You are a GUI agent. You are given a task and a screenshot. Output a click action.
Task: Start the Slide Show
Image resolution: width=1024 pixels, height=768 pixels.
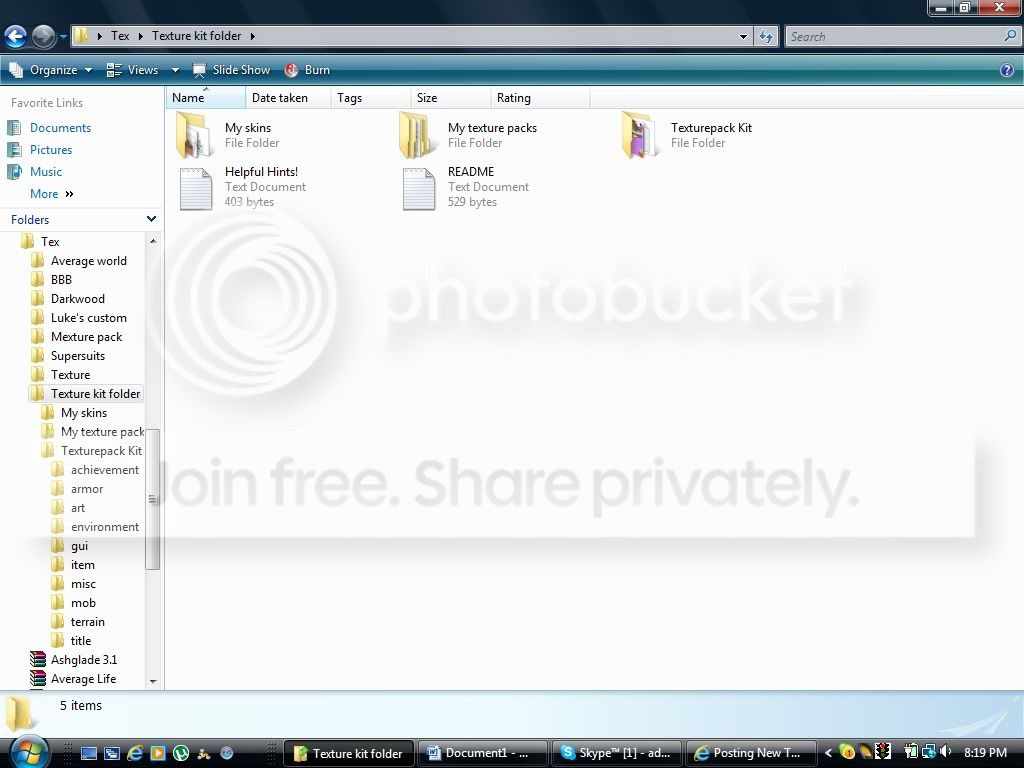click(x=232, y=70)
